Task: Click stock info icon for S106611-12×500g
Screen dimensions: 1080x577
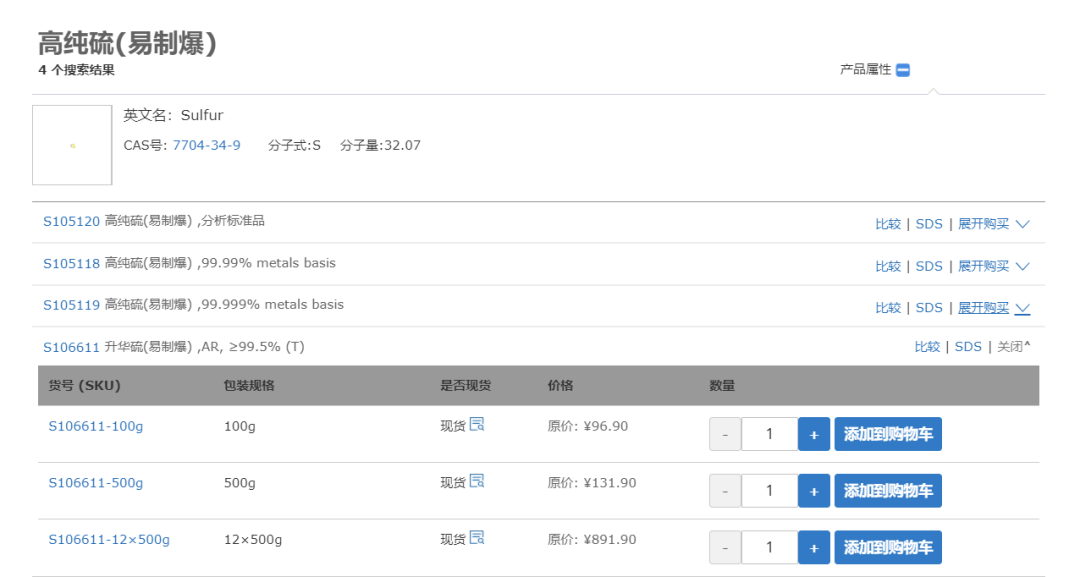Action: click(x=477, y=538)
